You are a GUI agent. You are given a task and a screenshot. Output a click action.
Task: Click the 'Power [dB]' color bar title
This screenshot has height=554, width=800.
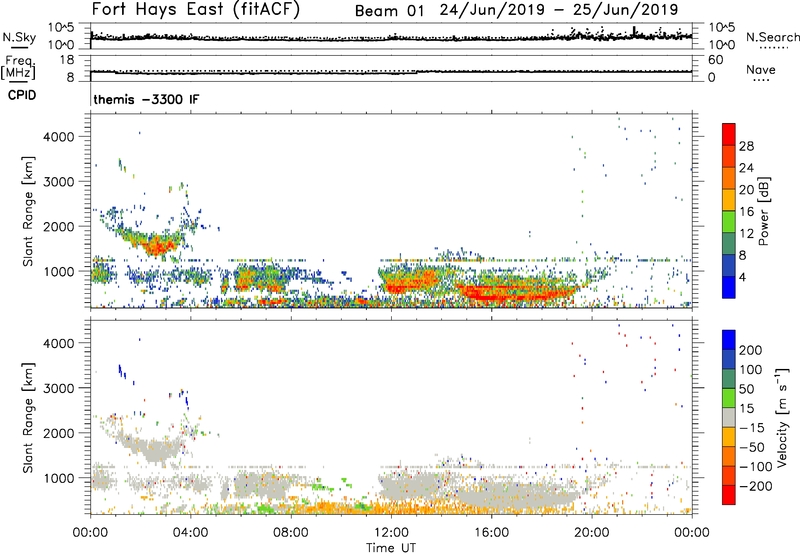[x=764, y=211]
